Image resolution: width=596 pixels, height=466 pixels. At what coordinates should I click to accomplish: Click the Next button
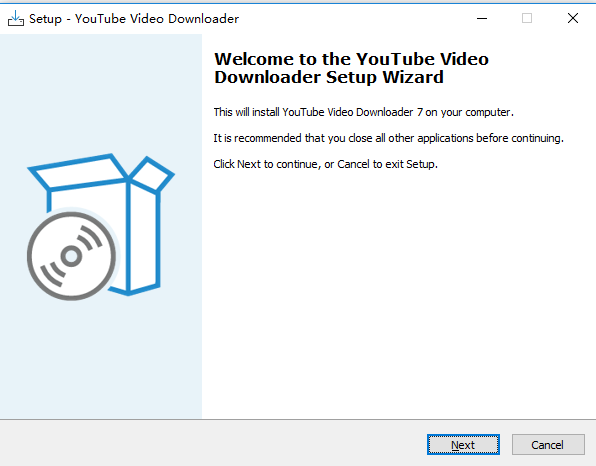[x=463, y=444]
